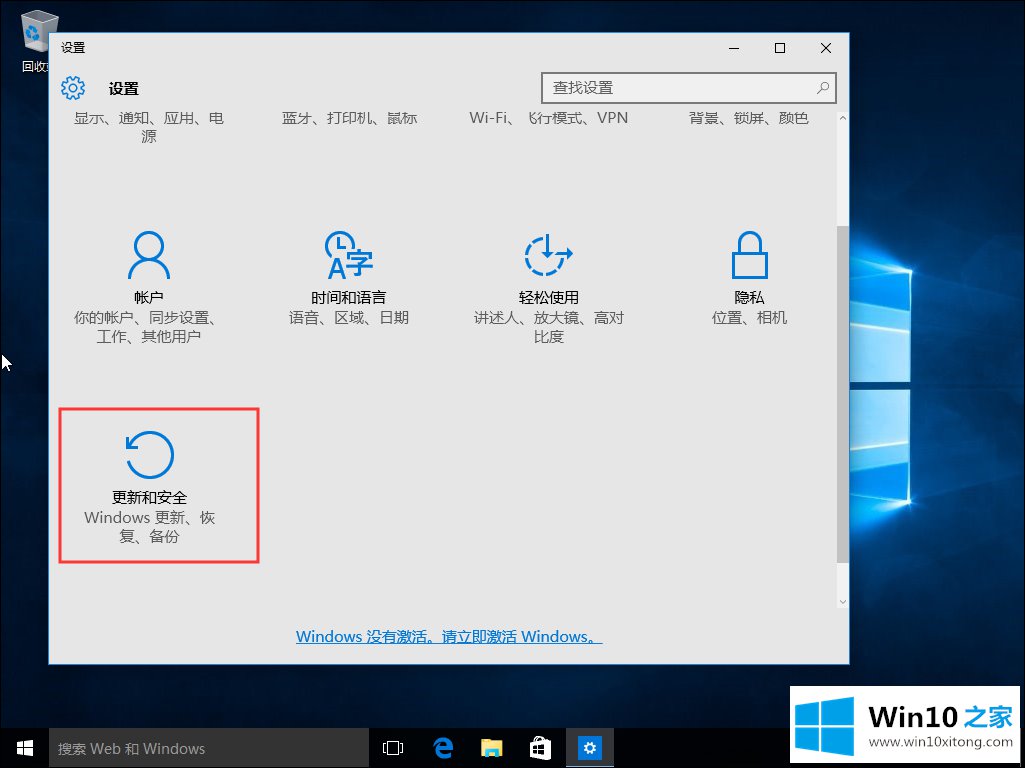Viewport: 1025px width, 768px height.
Task: Open the Update & Security (更新和安全) icon
Action: [150, 455]
